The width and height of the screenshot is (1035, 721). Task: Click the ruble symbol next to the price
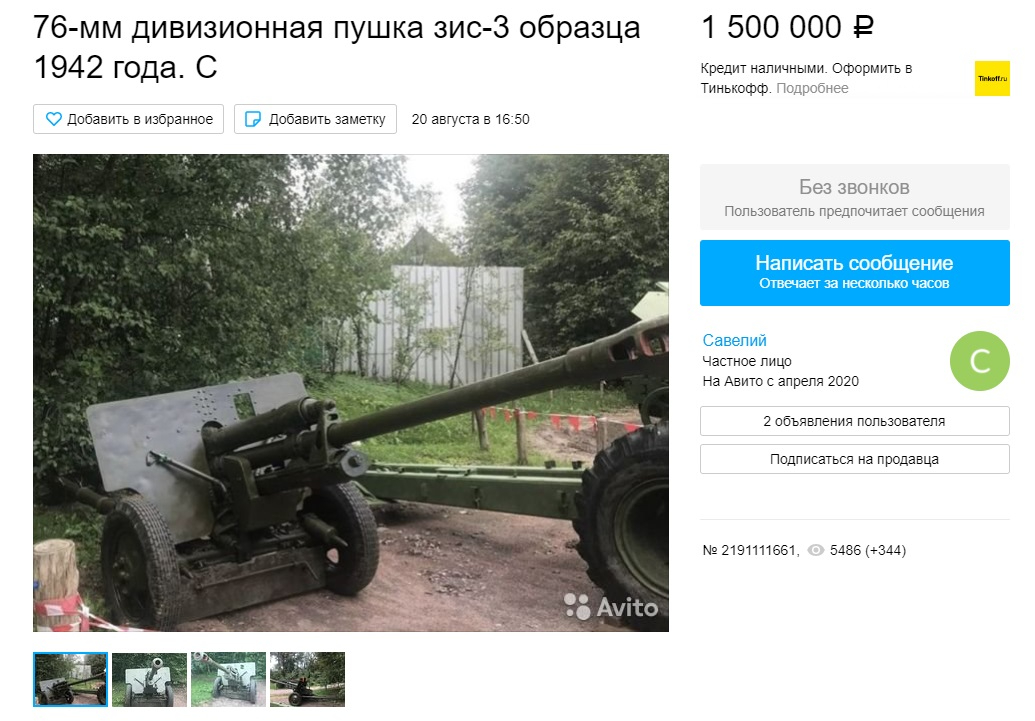[x=863, y=28]
